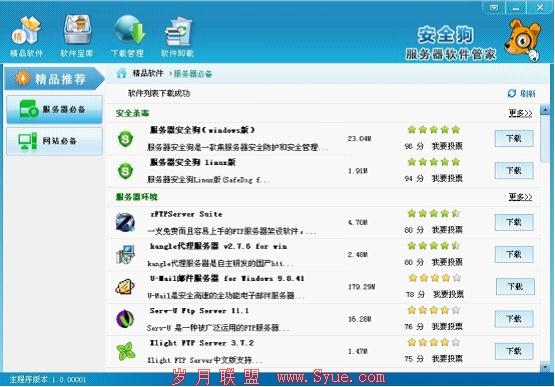This screenshot has height=387, width=555.
Task: Open 更多>> for 安全杀毒 section
Action: click(520, 113)
